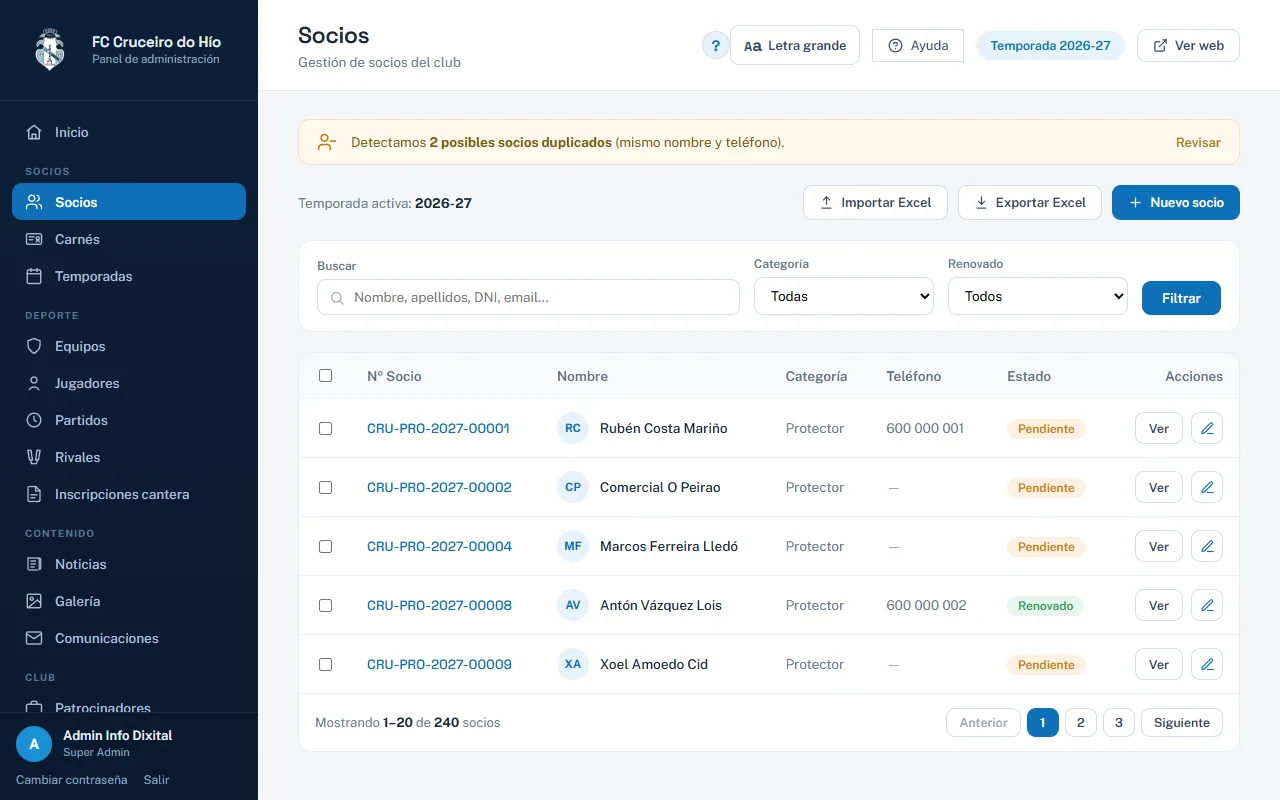Edit Xoel Amoedo Cid with pencil icon
1280x800 pixels.
pyautogui.click(x=1207, y=664)
